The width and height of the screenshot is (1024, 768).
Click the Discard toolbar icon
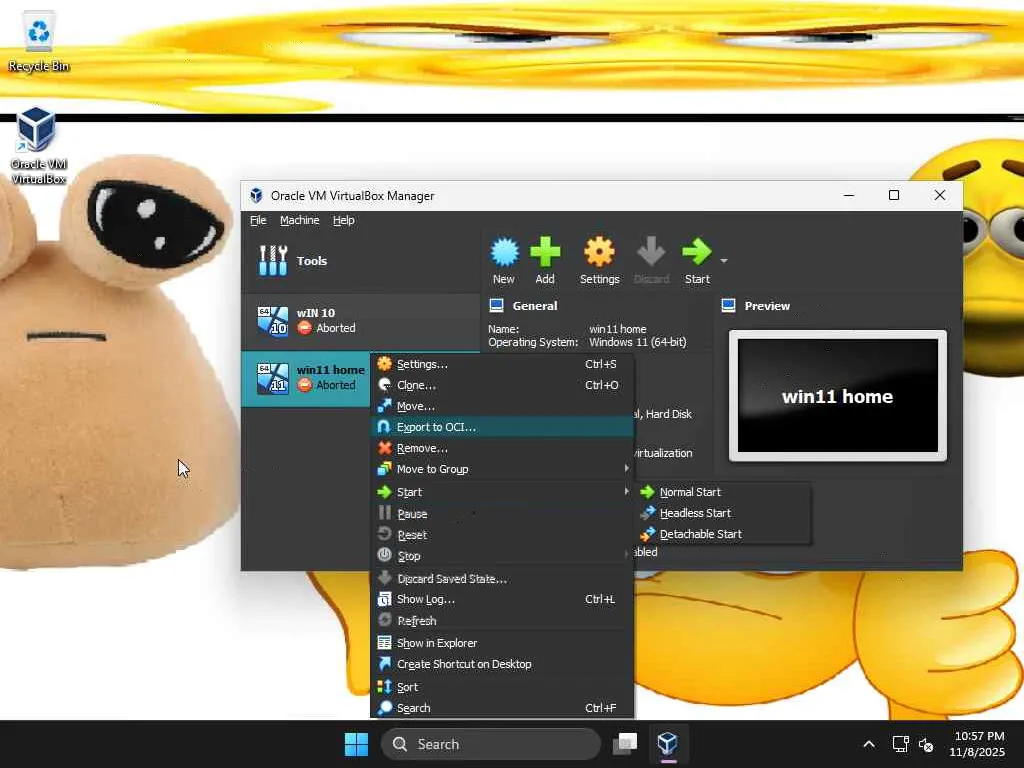click(x=651, y=252)
